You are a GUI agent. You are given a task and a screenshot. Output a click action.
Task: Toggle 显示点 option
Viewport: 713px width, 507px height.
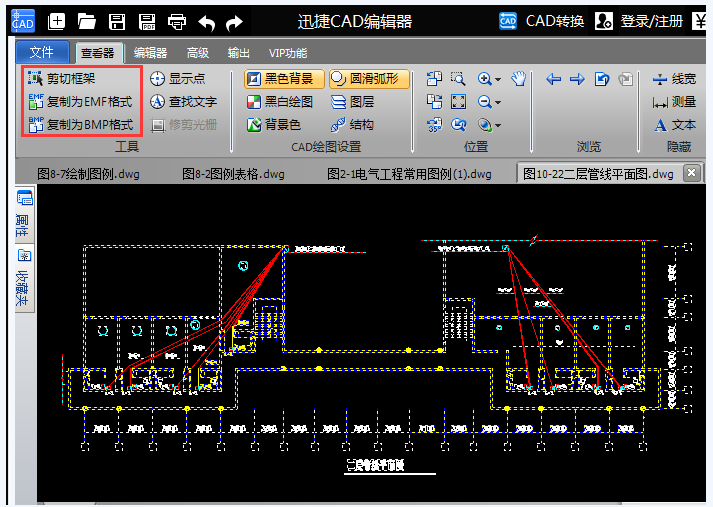click(178, 78)
